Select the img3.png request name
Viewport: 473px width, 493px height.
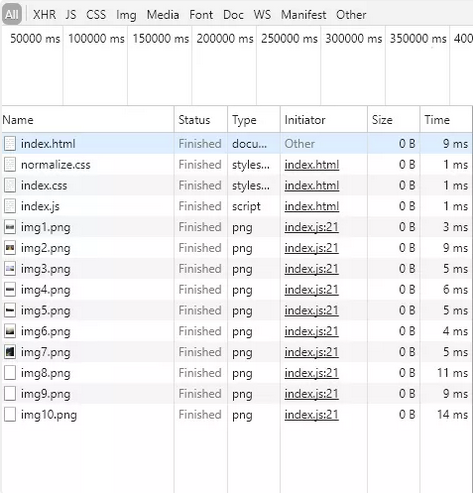tap(46, 269)
